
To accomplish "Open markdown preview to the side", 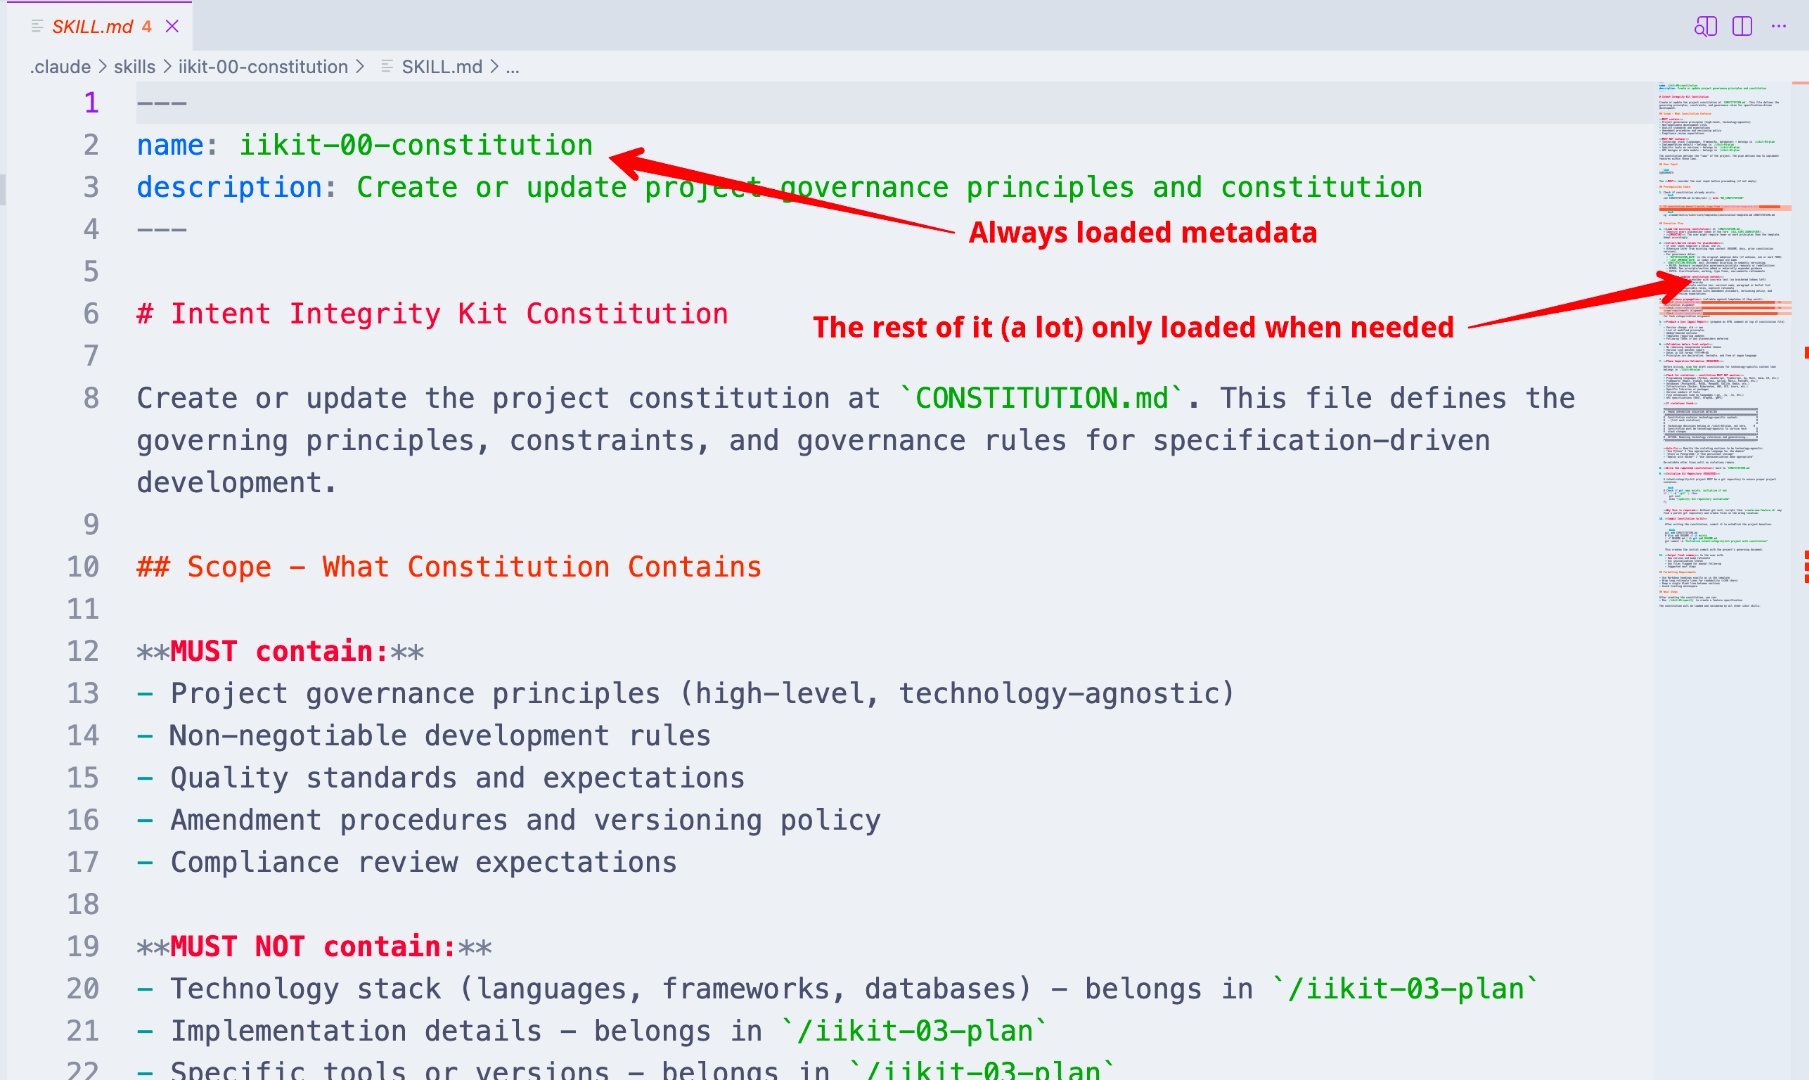I will click(x=1705, y=27).
